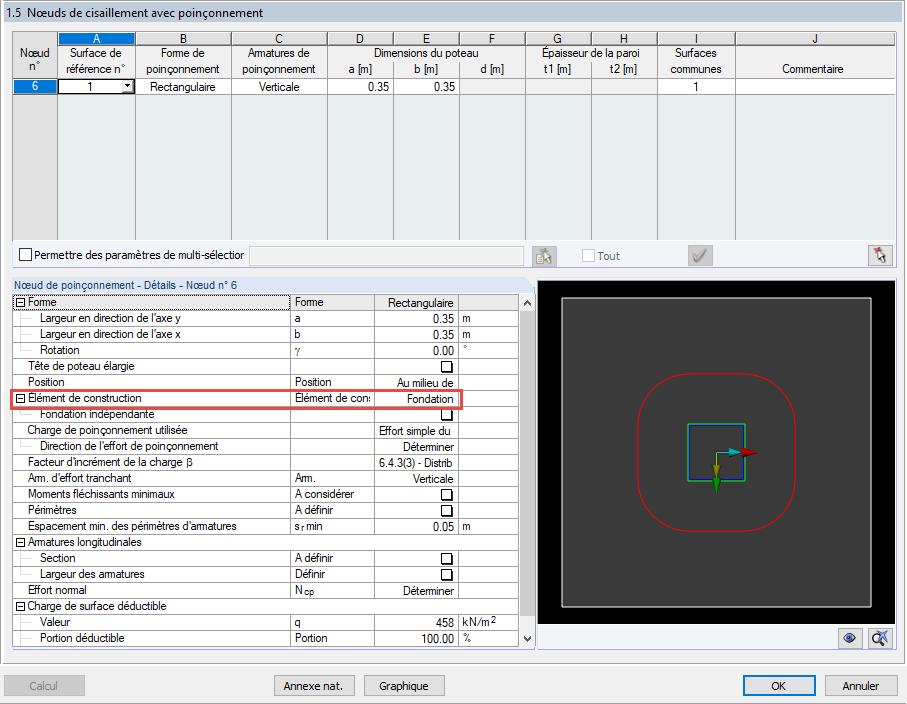Click the pick-from-list icon beside multi-selection field
This screenshot has width=907, height=704.
coord(544,256)
